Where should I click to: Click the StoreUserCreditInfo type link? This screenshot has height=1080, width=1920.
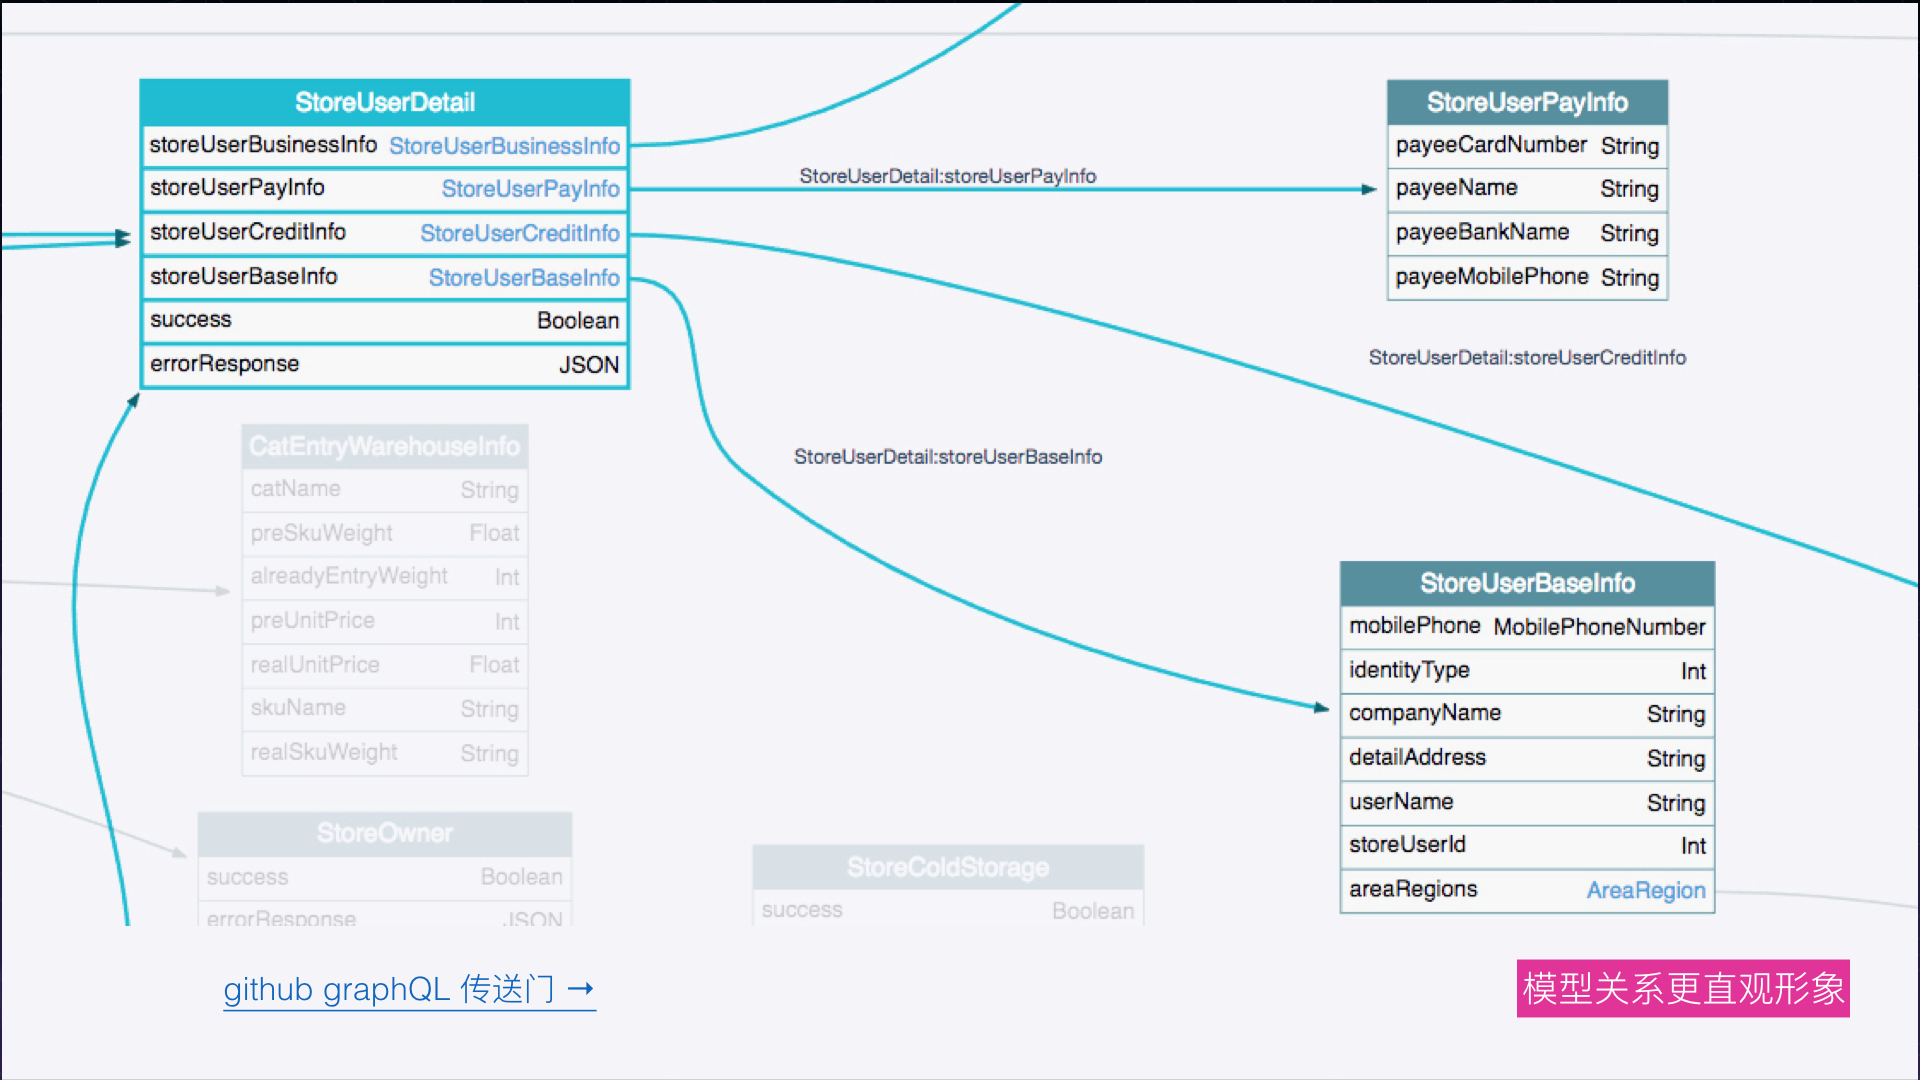click(x=519, y=233)
